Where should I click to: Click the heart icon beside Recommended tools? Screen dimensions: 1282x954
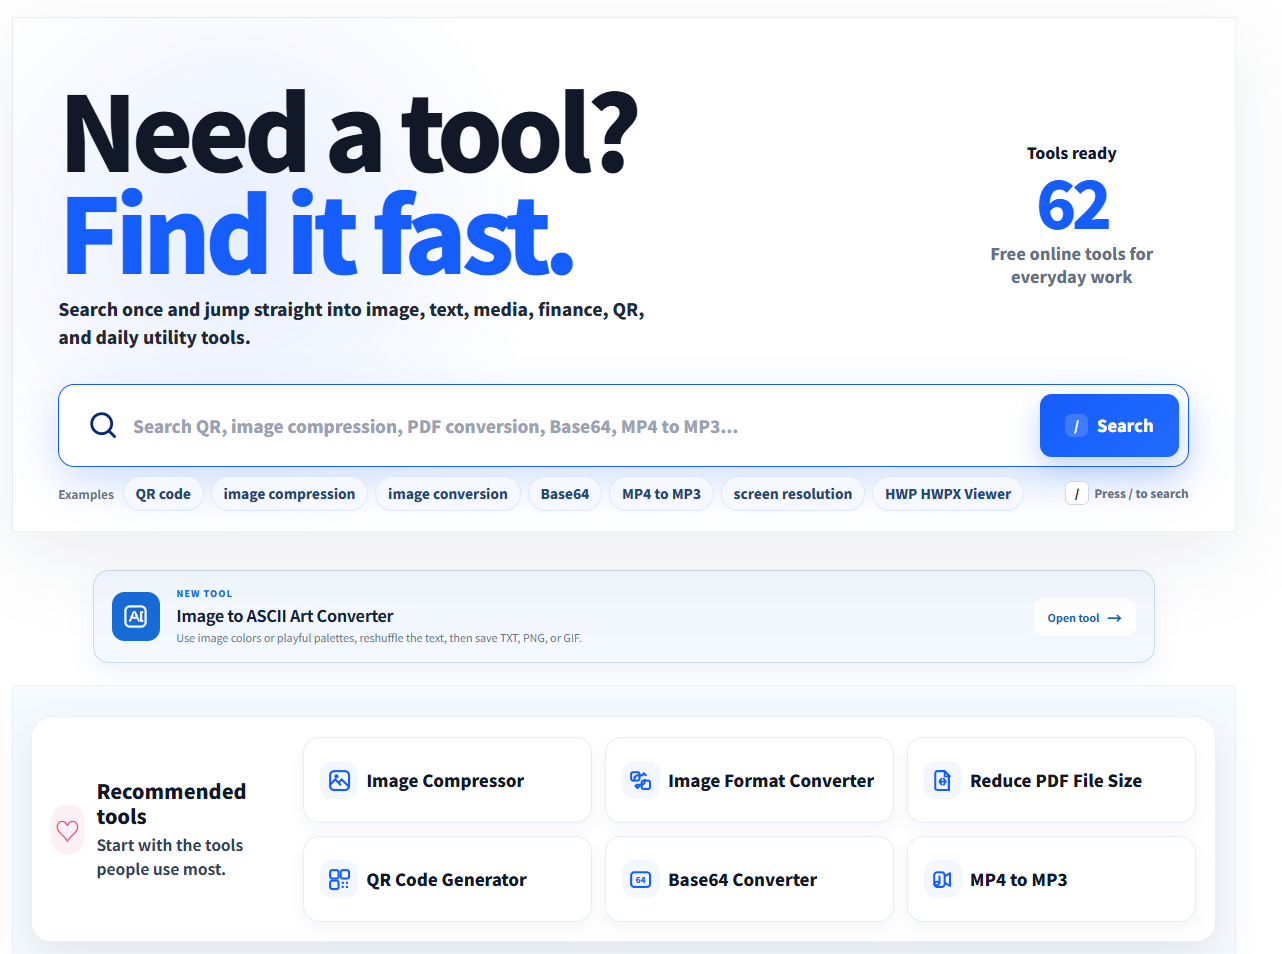(x=68, y=830)
